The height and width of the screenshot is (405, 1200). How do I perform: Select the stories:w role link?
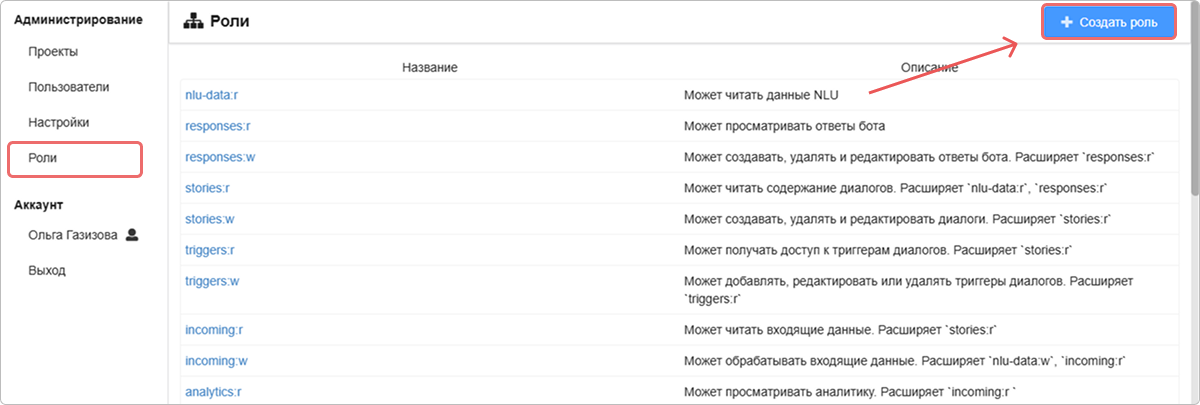point(209,218)
